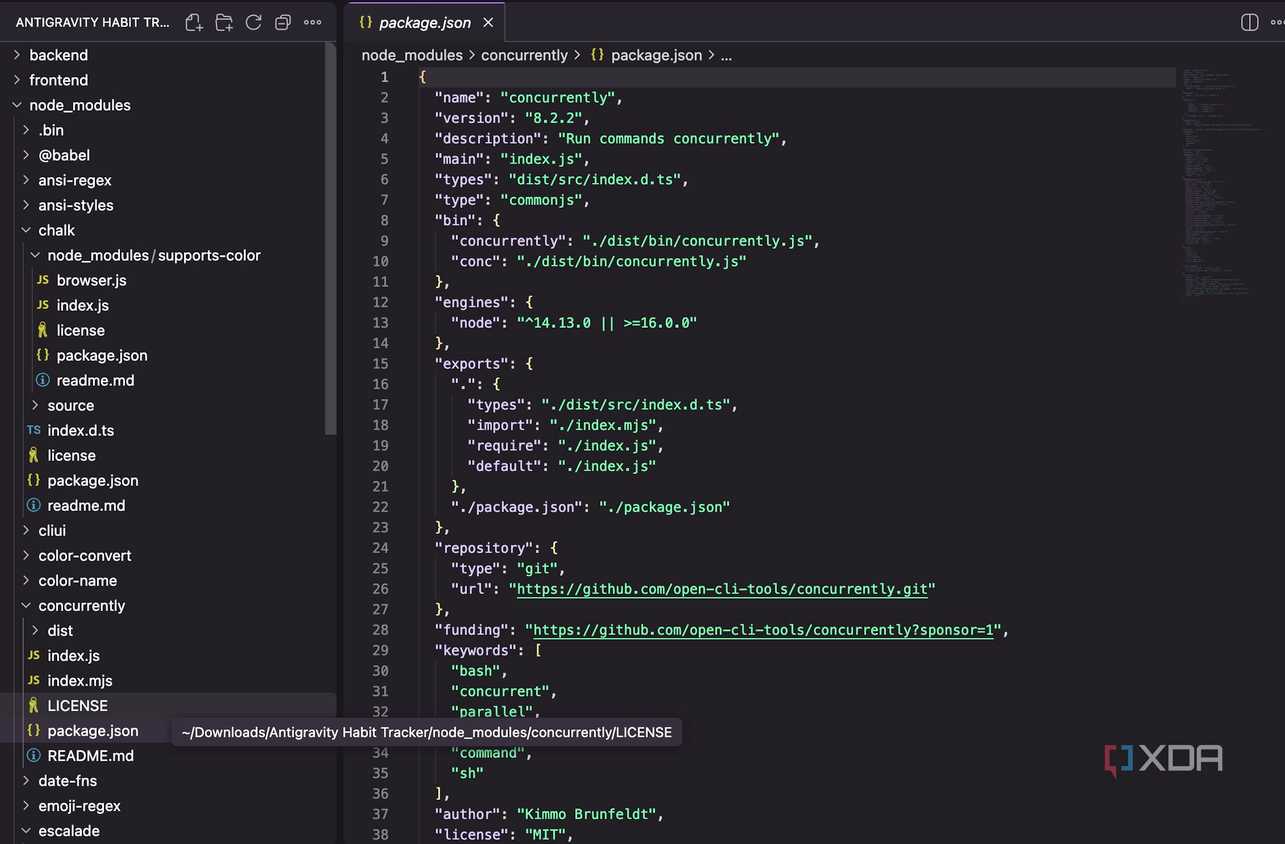The height and width of the screenshot is (844, 1285).
Task: Open the funding sponsor URL link
Action: [765, 630]
